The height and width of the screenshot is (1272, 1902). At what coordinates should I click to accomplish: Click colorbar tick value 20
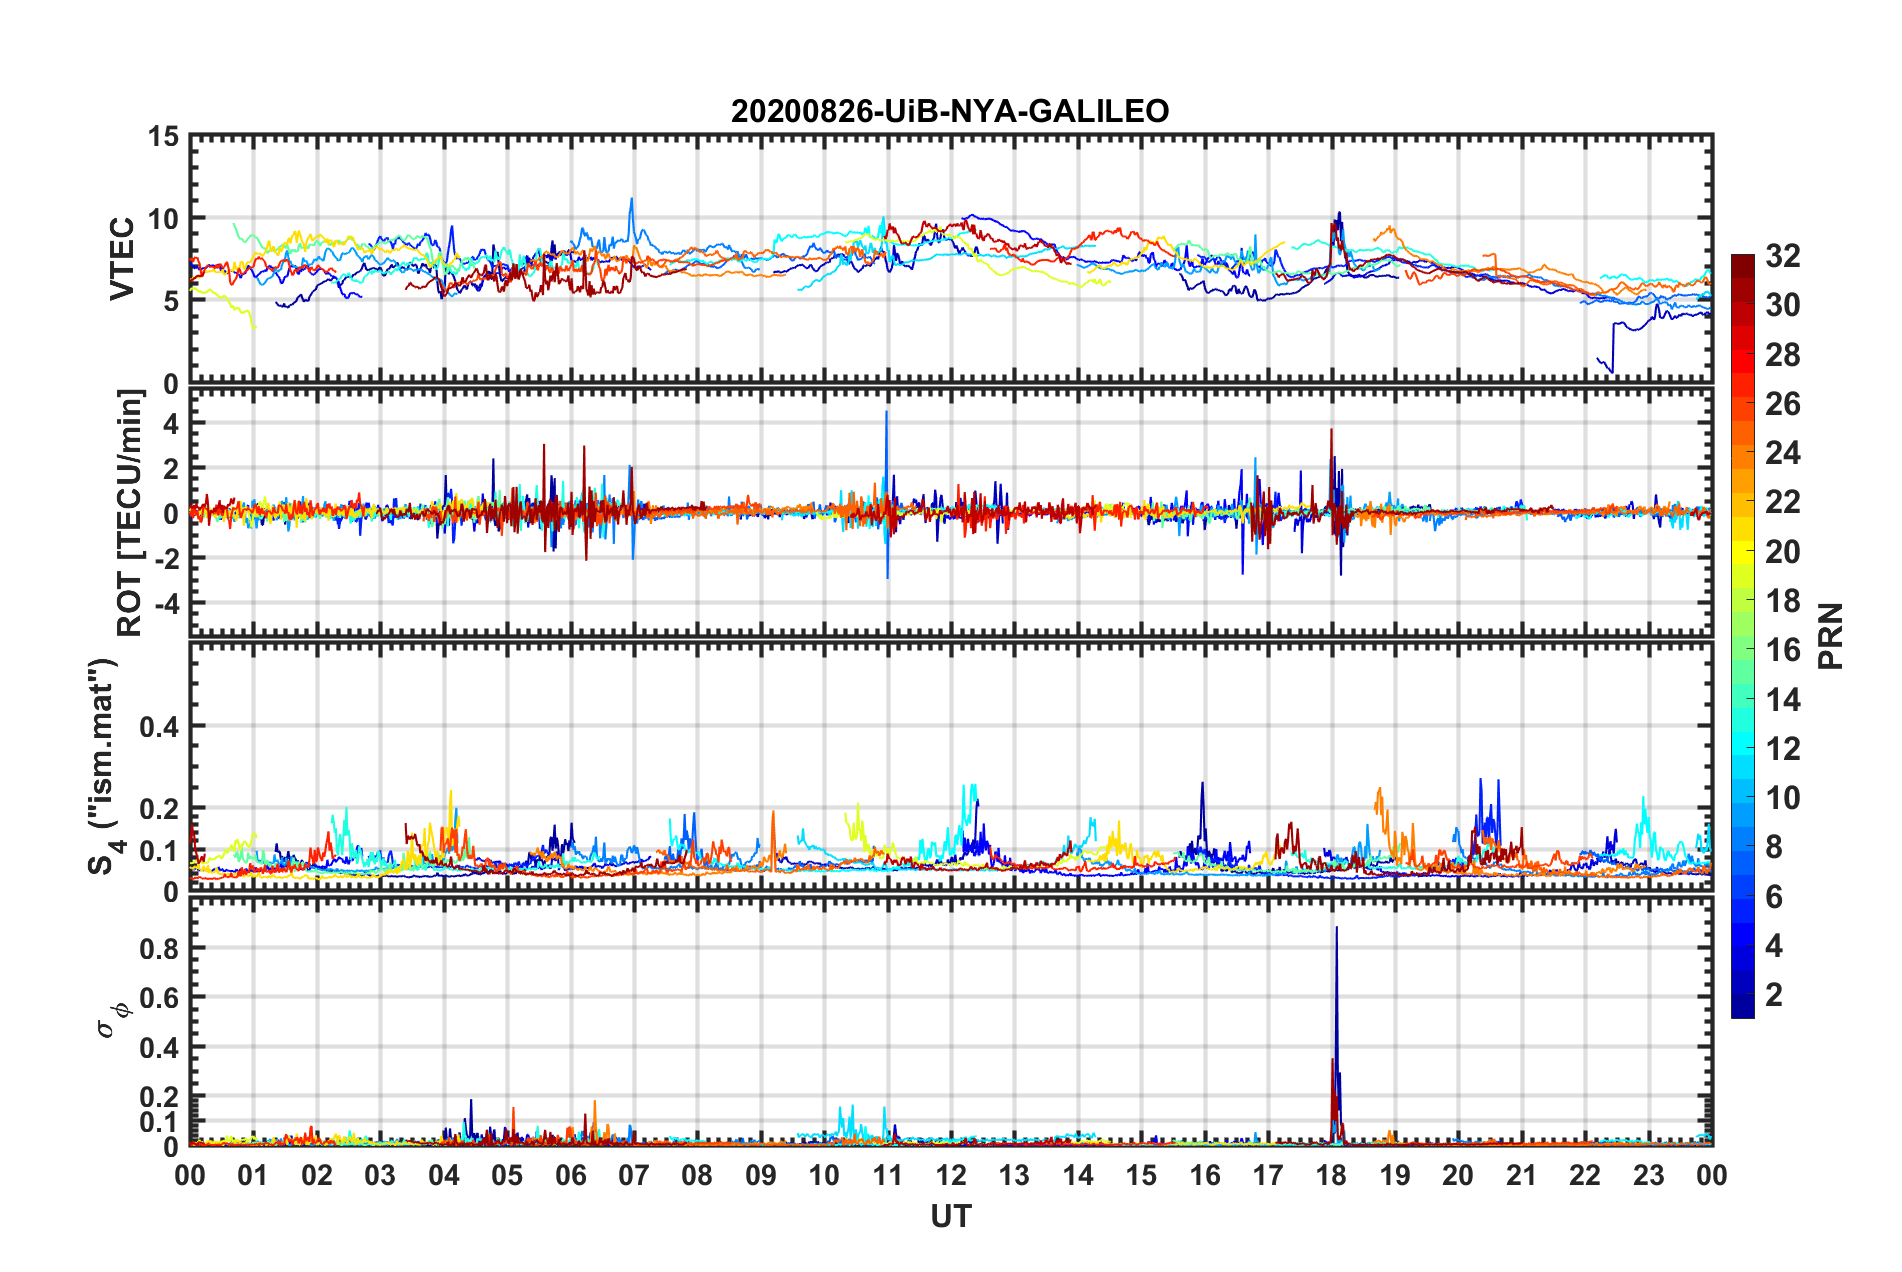pos(1782,552)
